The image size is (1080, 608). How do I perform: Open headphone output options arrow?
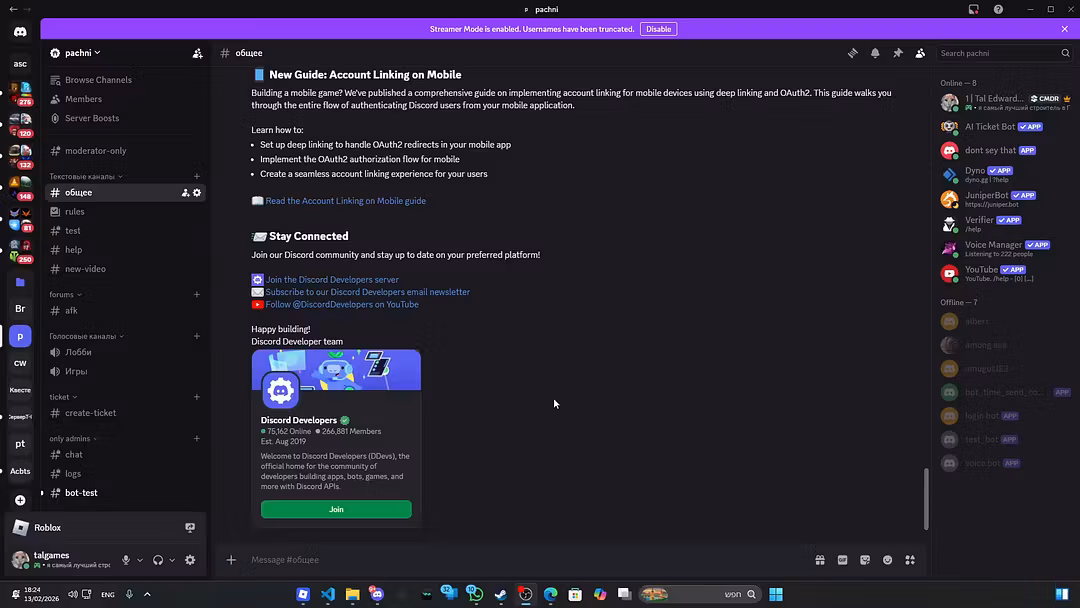click(172, 560)
